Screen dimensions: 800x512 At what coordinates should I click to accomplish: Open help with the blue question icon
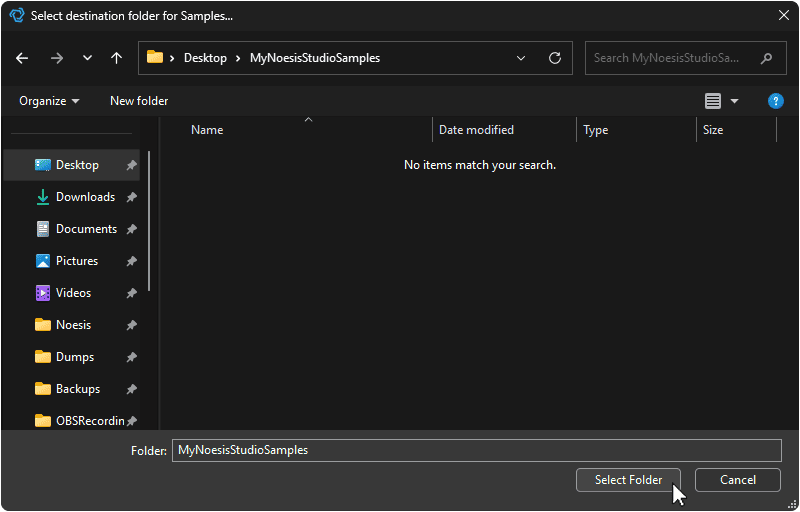[776, 101]
